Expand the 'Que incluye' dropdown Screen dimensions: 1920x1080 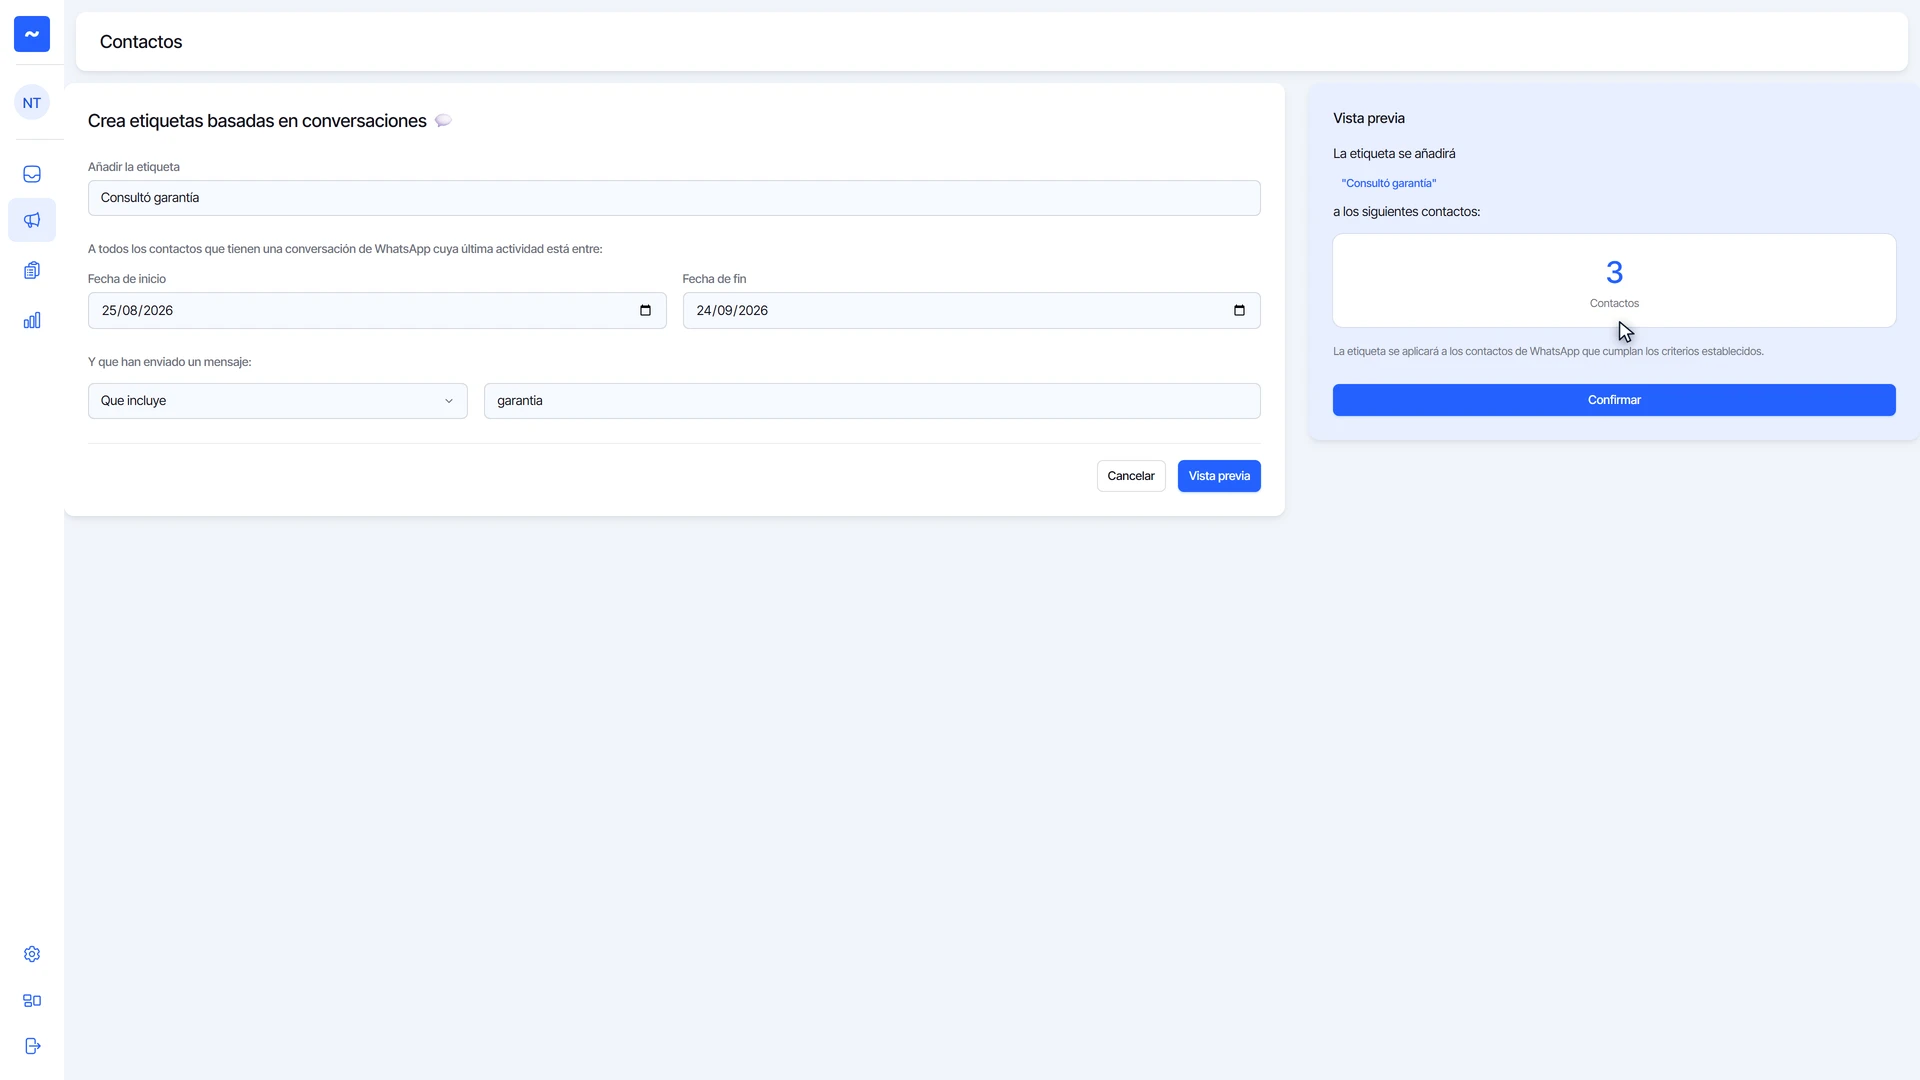click(277, 401)
